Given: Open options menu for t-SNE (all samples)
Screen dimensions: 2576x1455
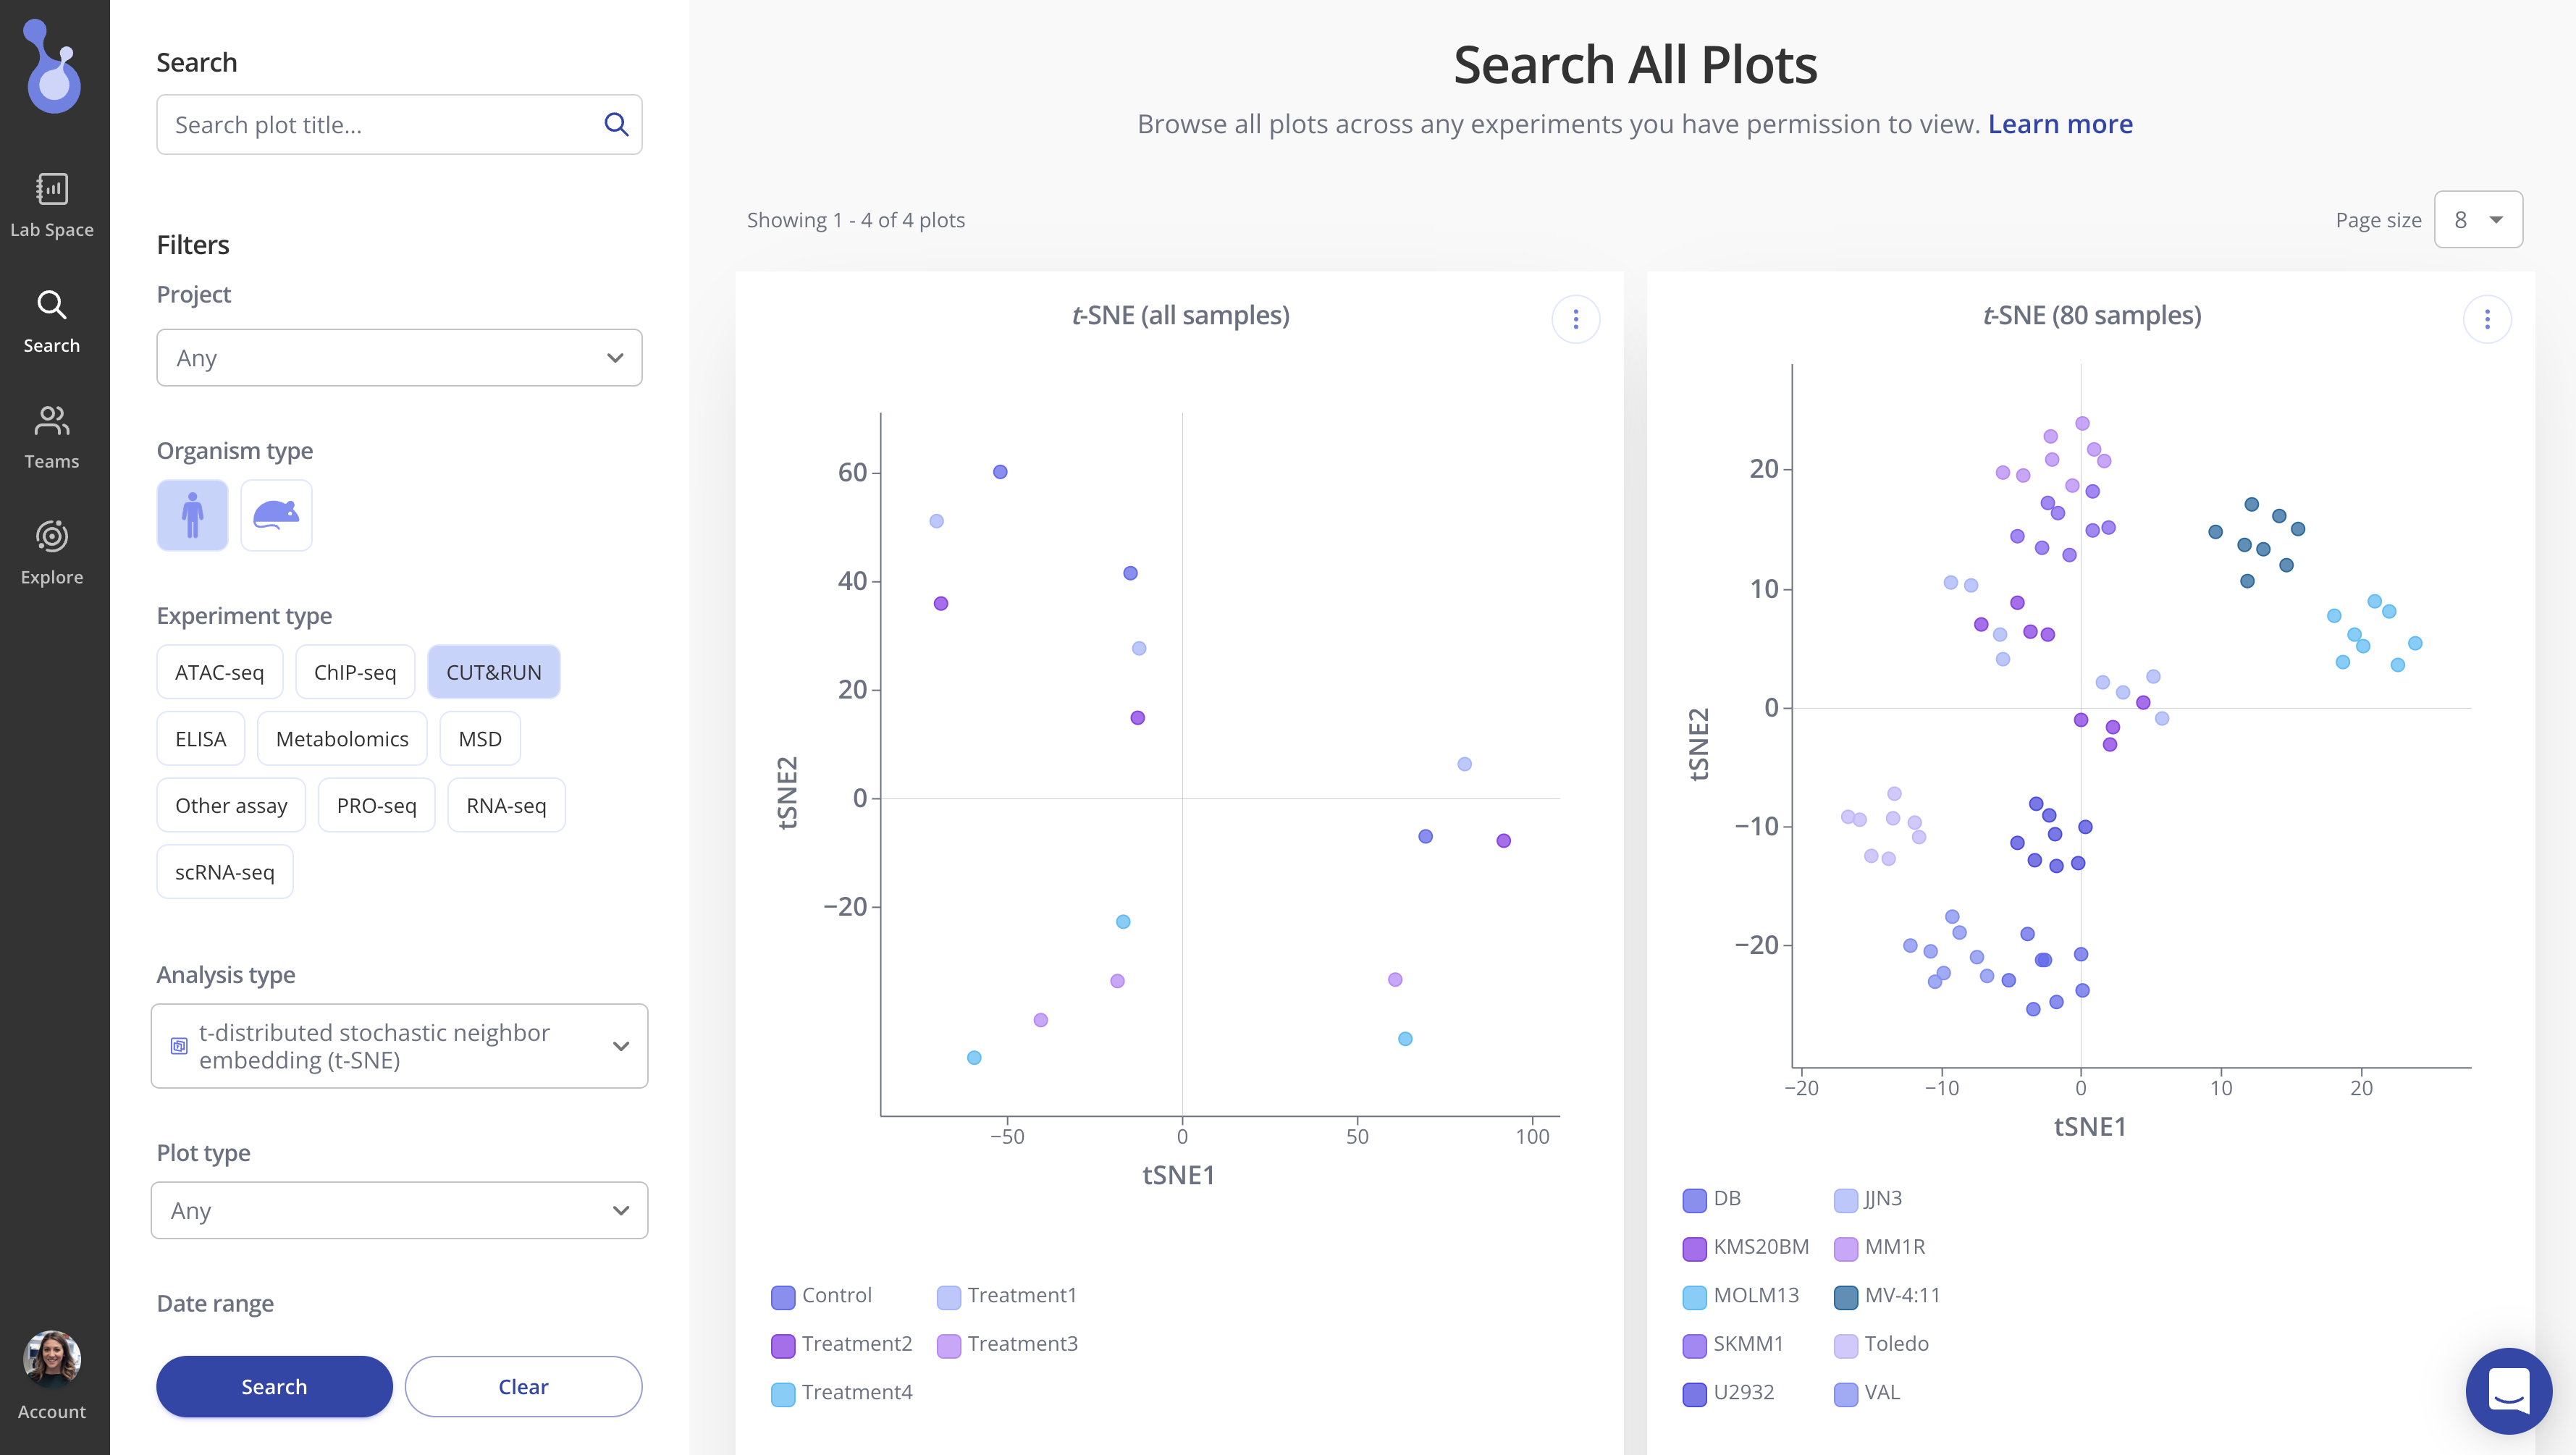Looking at the screenshot, I should coord(1575,319).
